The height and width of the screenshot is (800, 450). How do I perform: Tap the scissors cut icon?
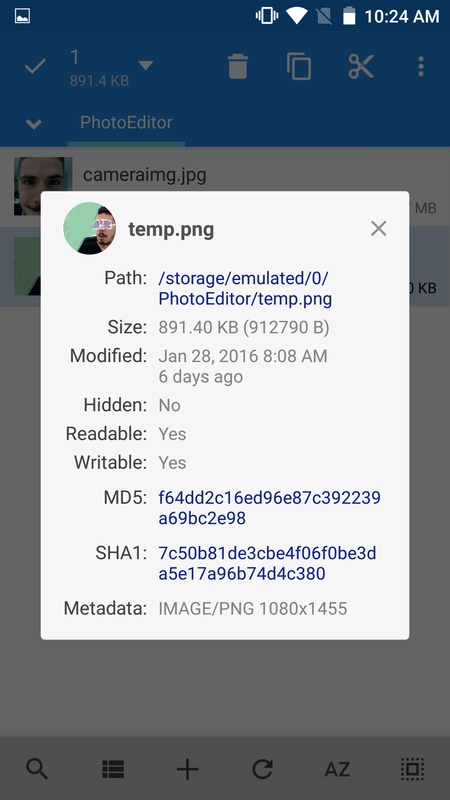coord(361,66)
